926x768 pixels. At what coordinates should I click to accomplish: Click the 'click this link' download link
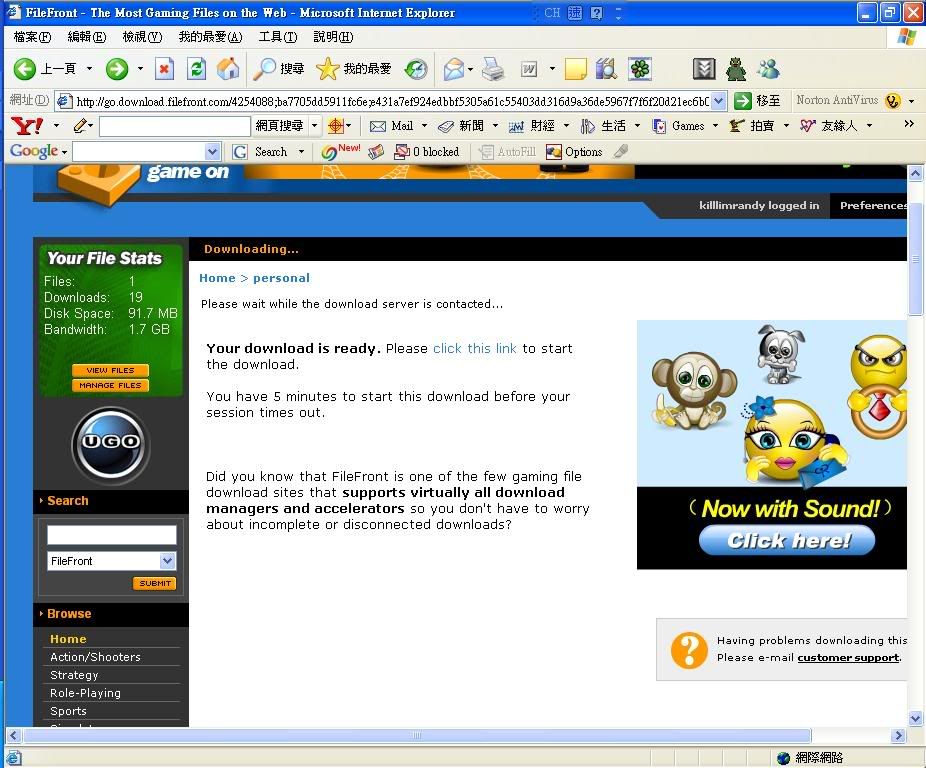pyautogui.click(x=475, y=349)
